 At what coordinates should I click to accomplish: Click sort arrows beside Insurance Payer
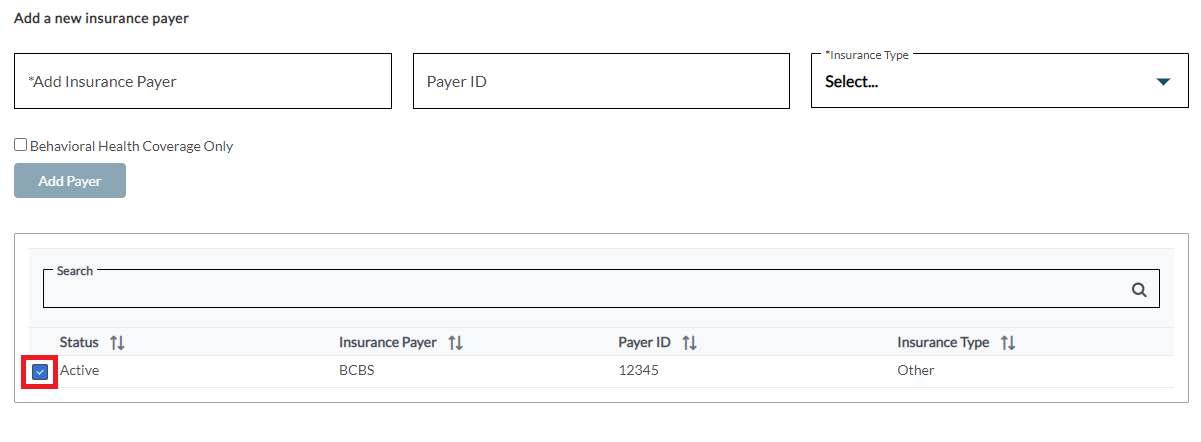pos(455,343)
